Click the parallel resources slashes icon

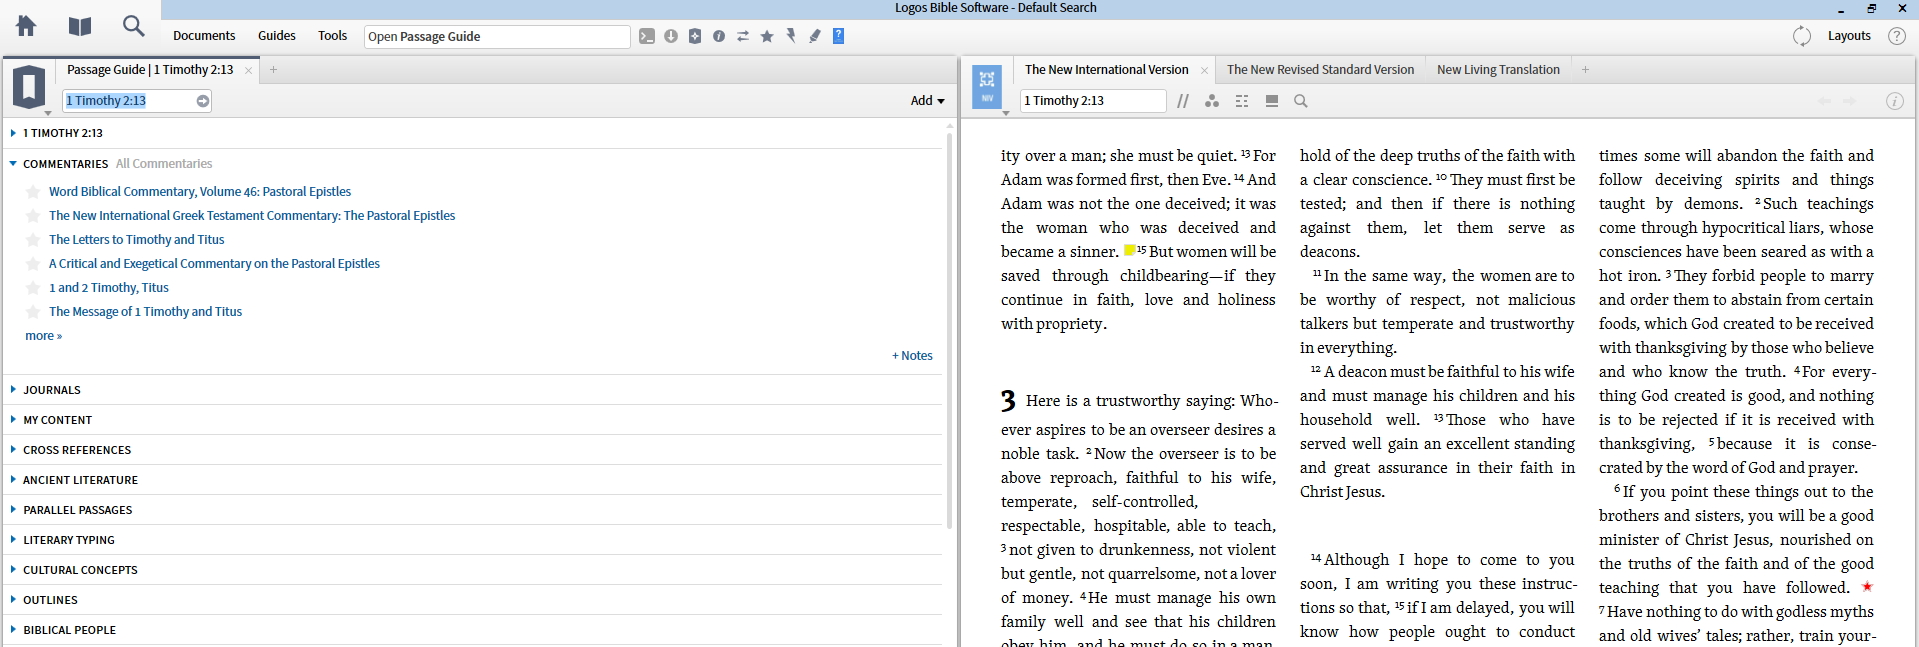[x=1183, y=101]
